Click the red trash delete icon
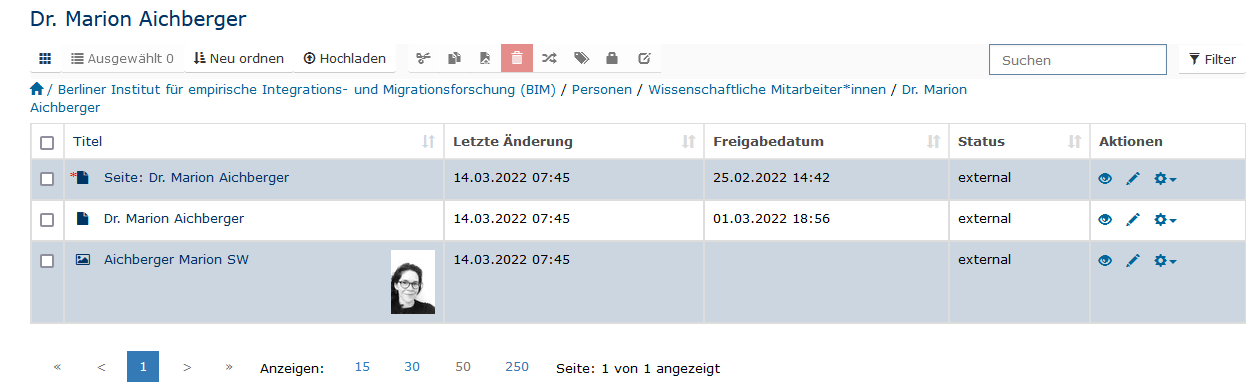 (516, 59)
